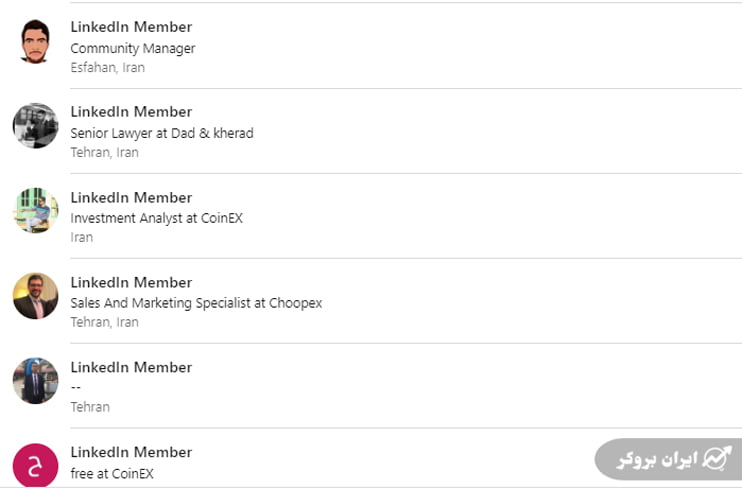Image resolution: width=742 pixels, height=489 pixels.
Task: Click 'Investment Analyst at CoinEX' headline
Action: (x=156, y=218)
